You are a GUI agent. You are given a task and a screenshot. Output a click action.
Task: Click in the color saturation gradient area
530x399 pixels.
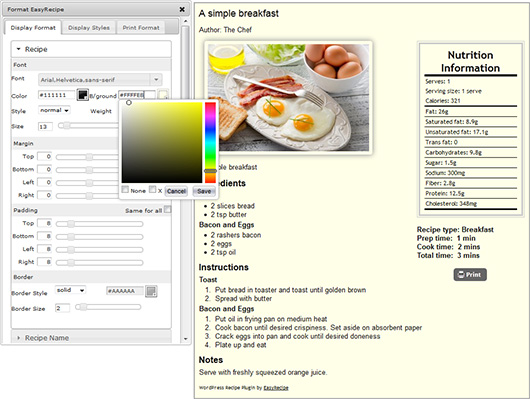coord(162,143)
